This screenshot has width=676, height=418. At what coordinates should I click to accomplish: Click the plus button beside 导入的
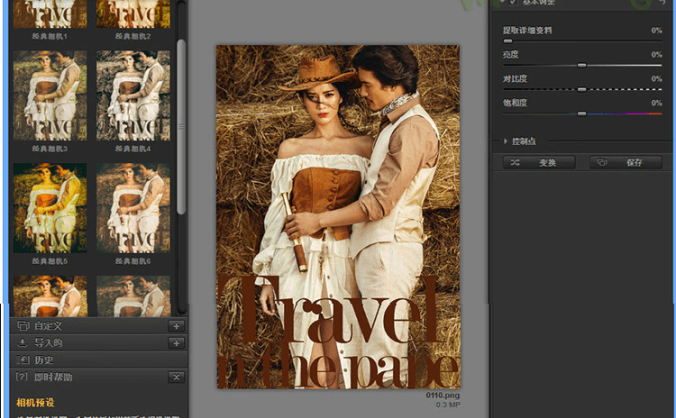point(176,343)
